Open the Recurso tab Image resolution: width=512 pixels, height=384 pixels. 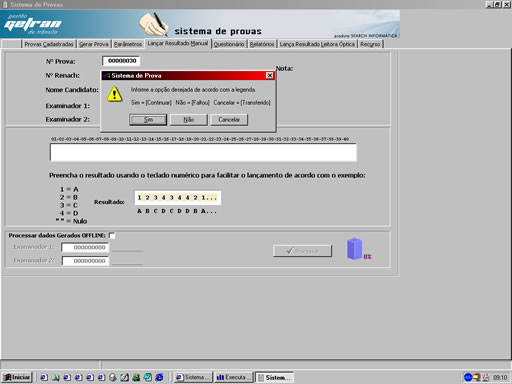370,44
